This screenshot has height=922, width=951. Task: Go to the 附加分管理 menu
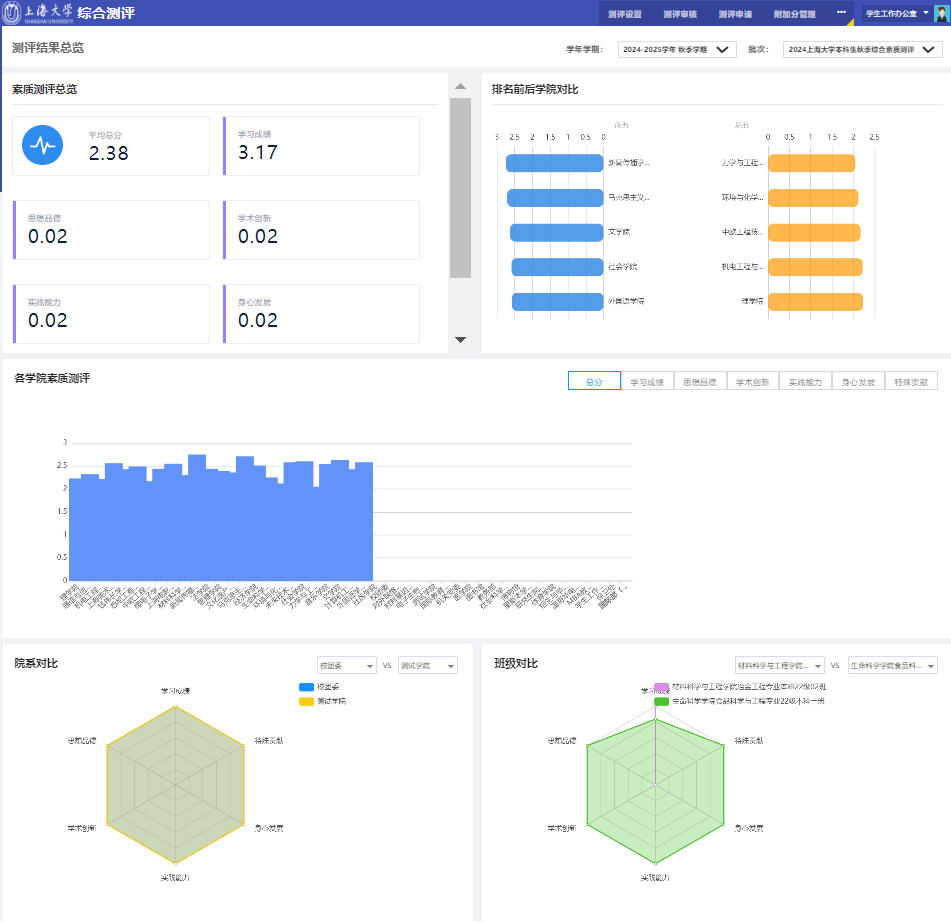click(x=795, y=14)
